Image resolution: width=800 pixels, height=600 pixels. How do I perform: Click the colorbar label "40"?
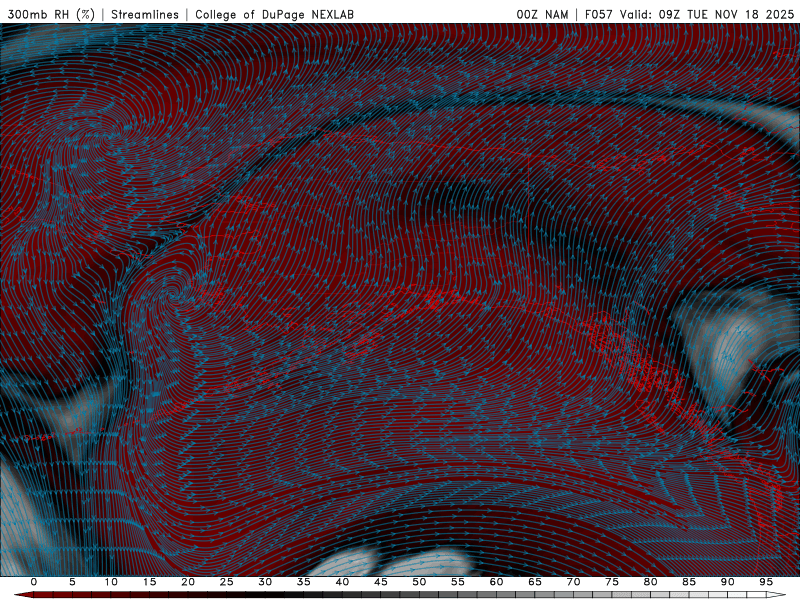pos(342,582)
